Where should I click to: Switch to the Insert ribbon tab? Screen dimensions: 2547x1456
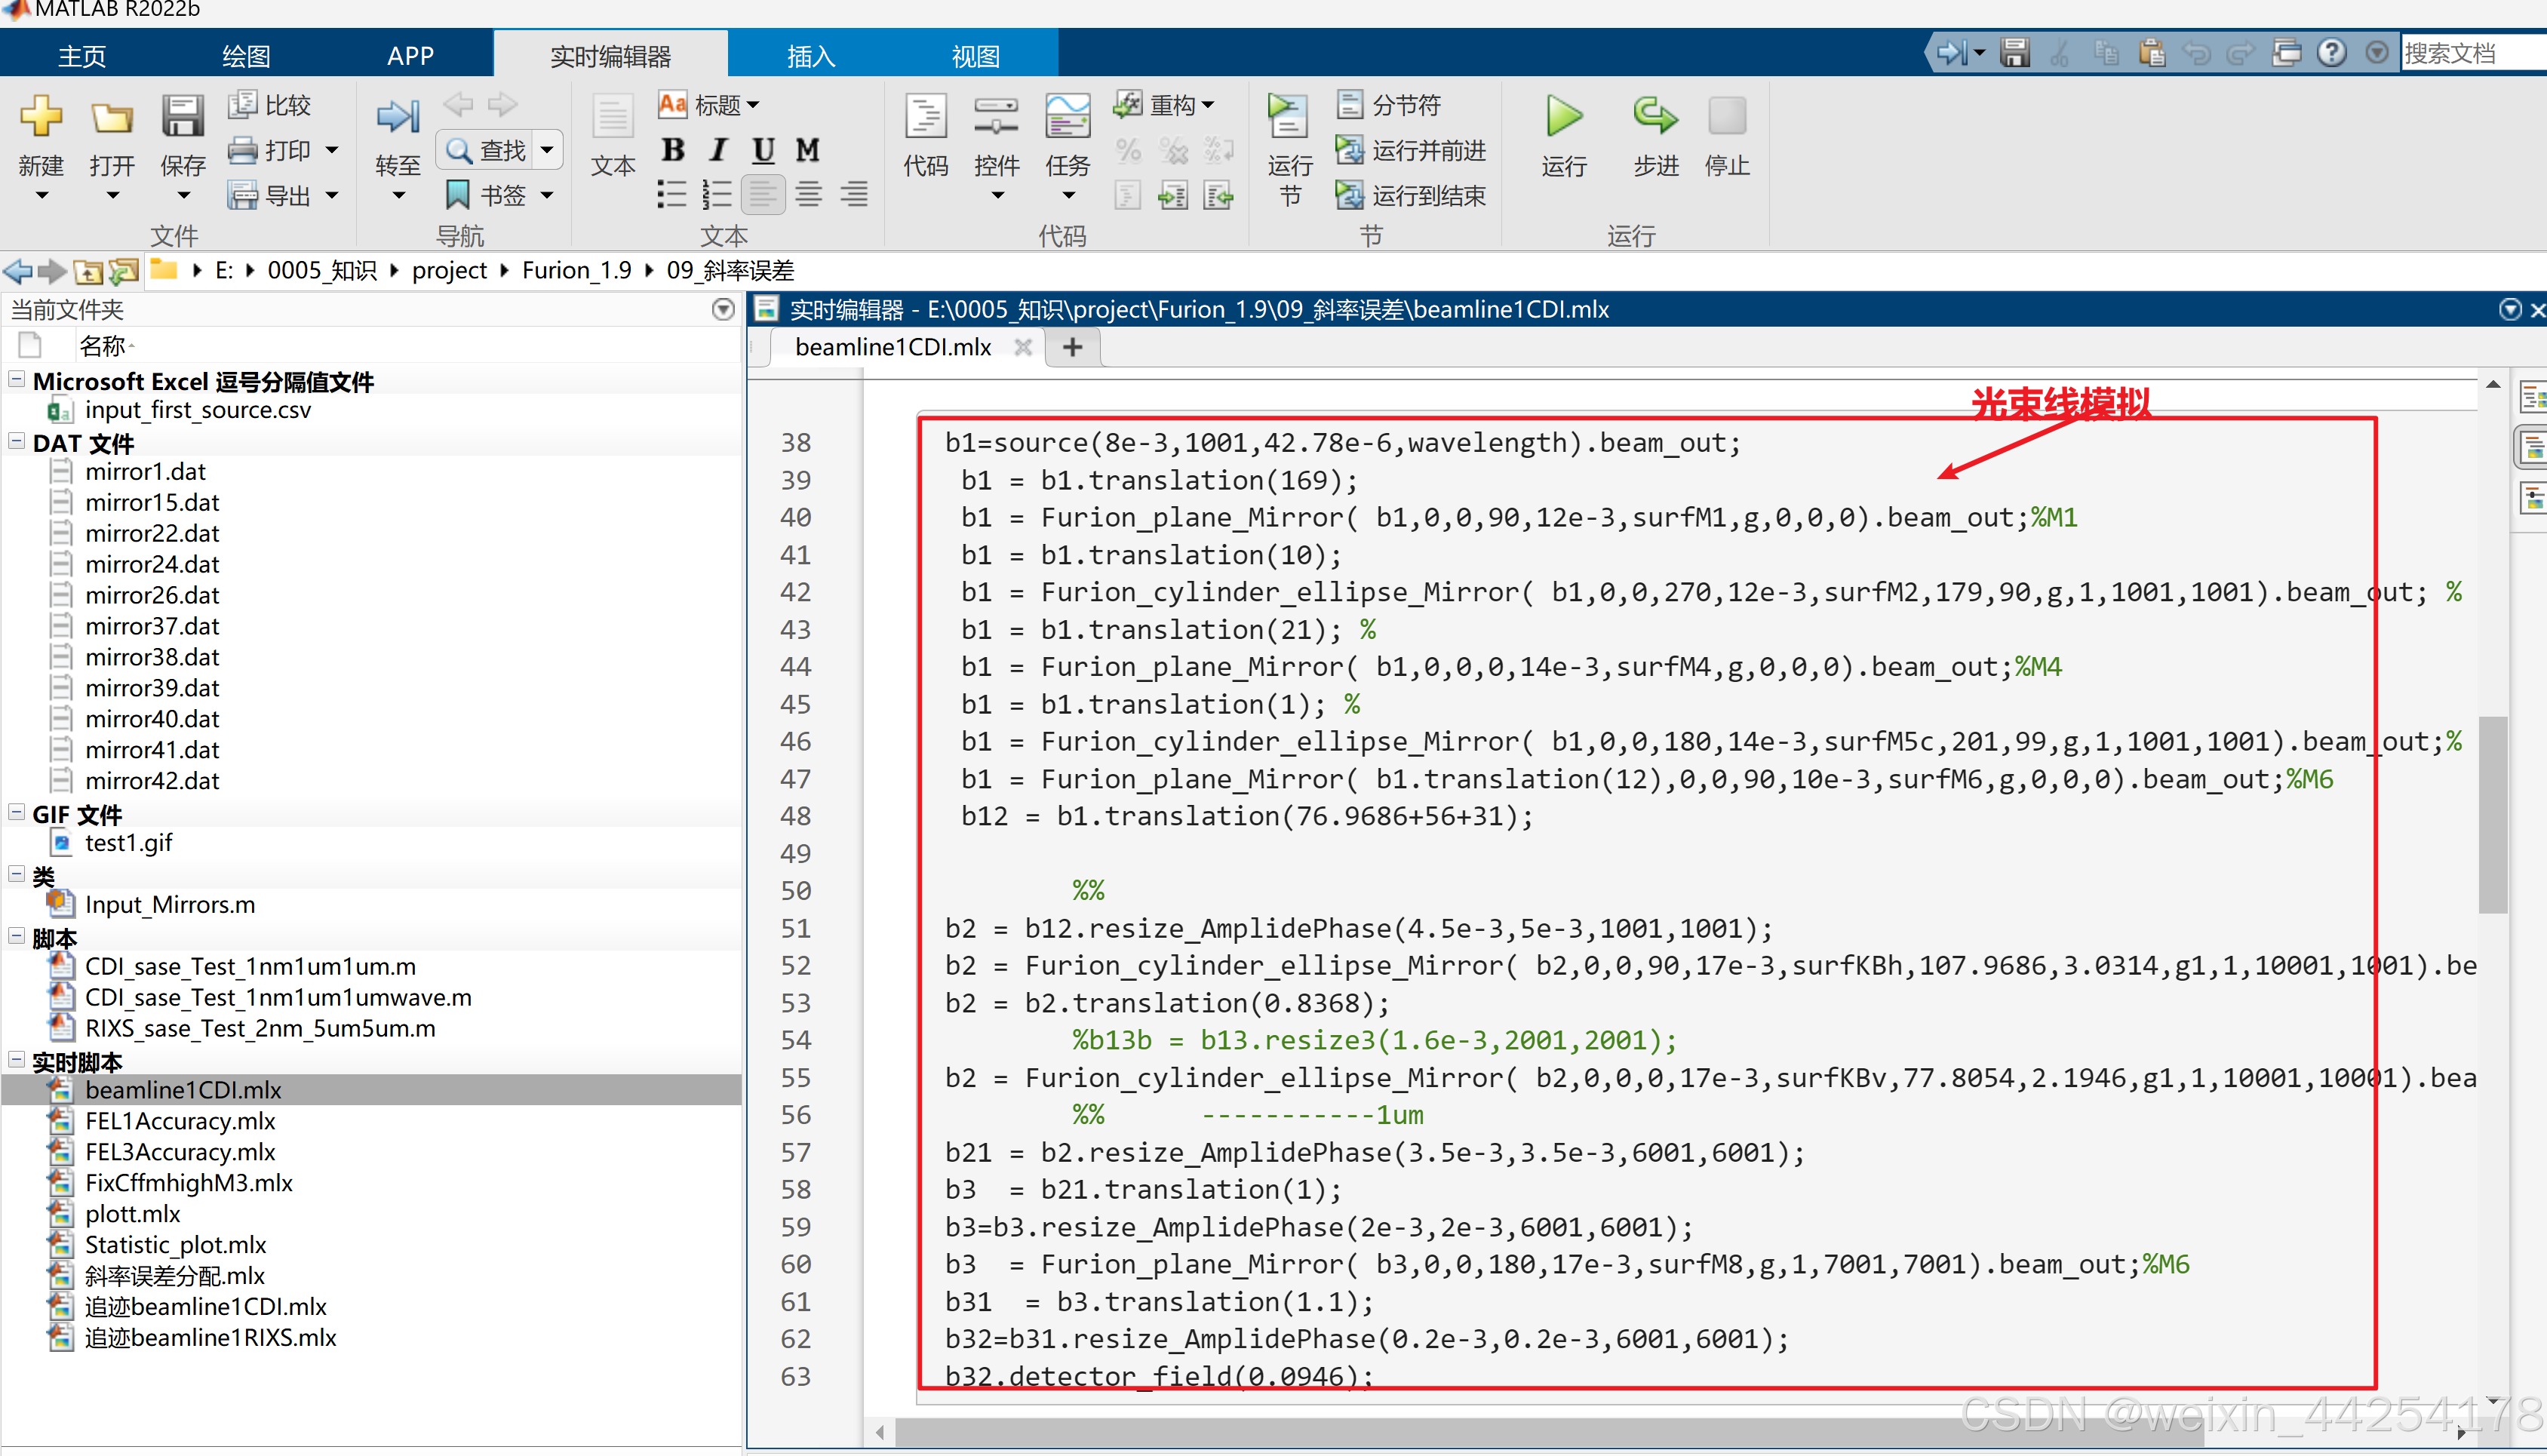[810, 56]
